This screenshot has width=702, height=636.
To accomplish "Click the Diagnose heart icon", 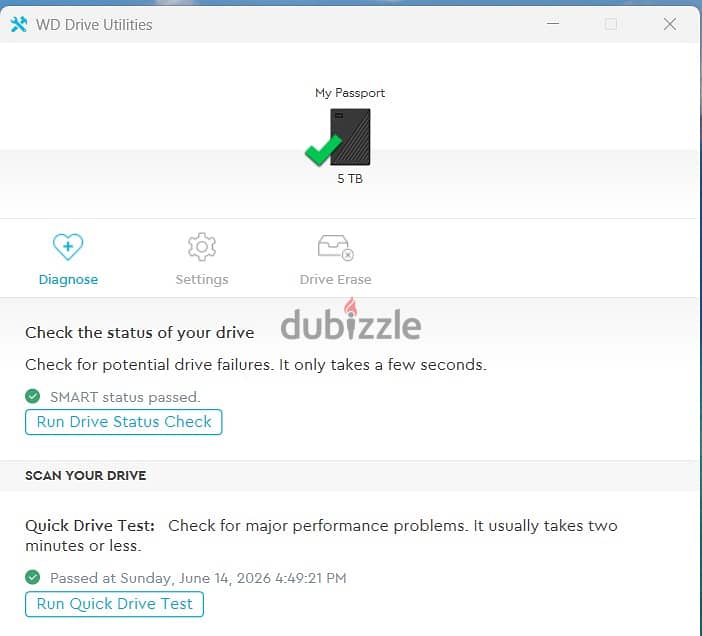I will (x=68, y=247).
